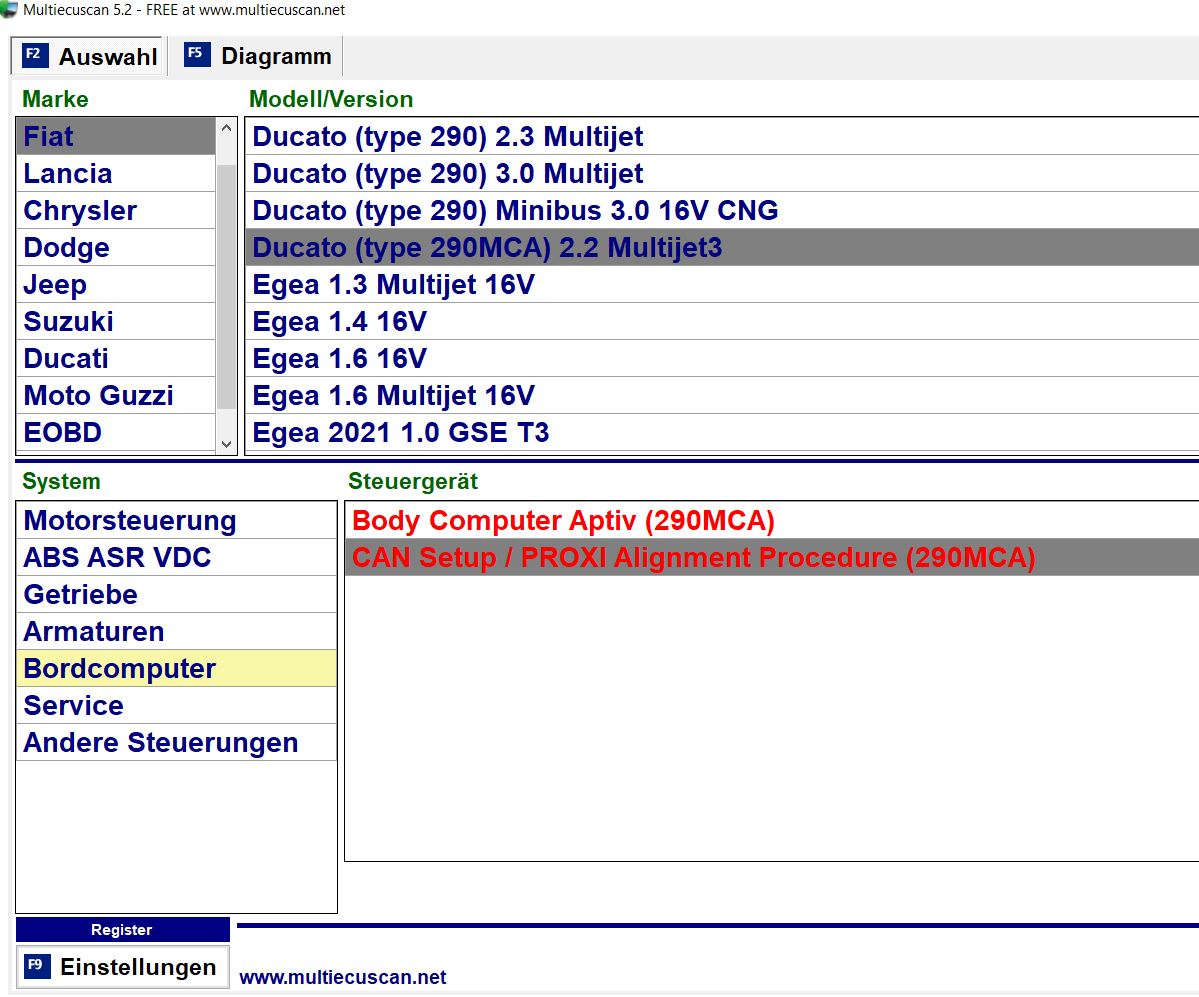Click the Multiecuscan app icon in title bar
The width and height of the screenshot is (1199, 997).
(x=8, y=9)
